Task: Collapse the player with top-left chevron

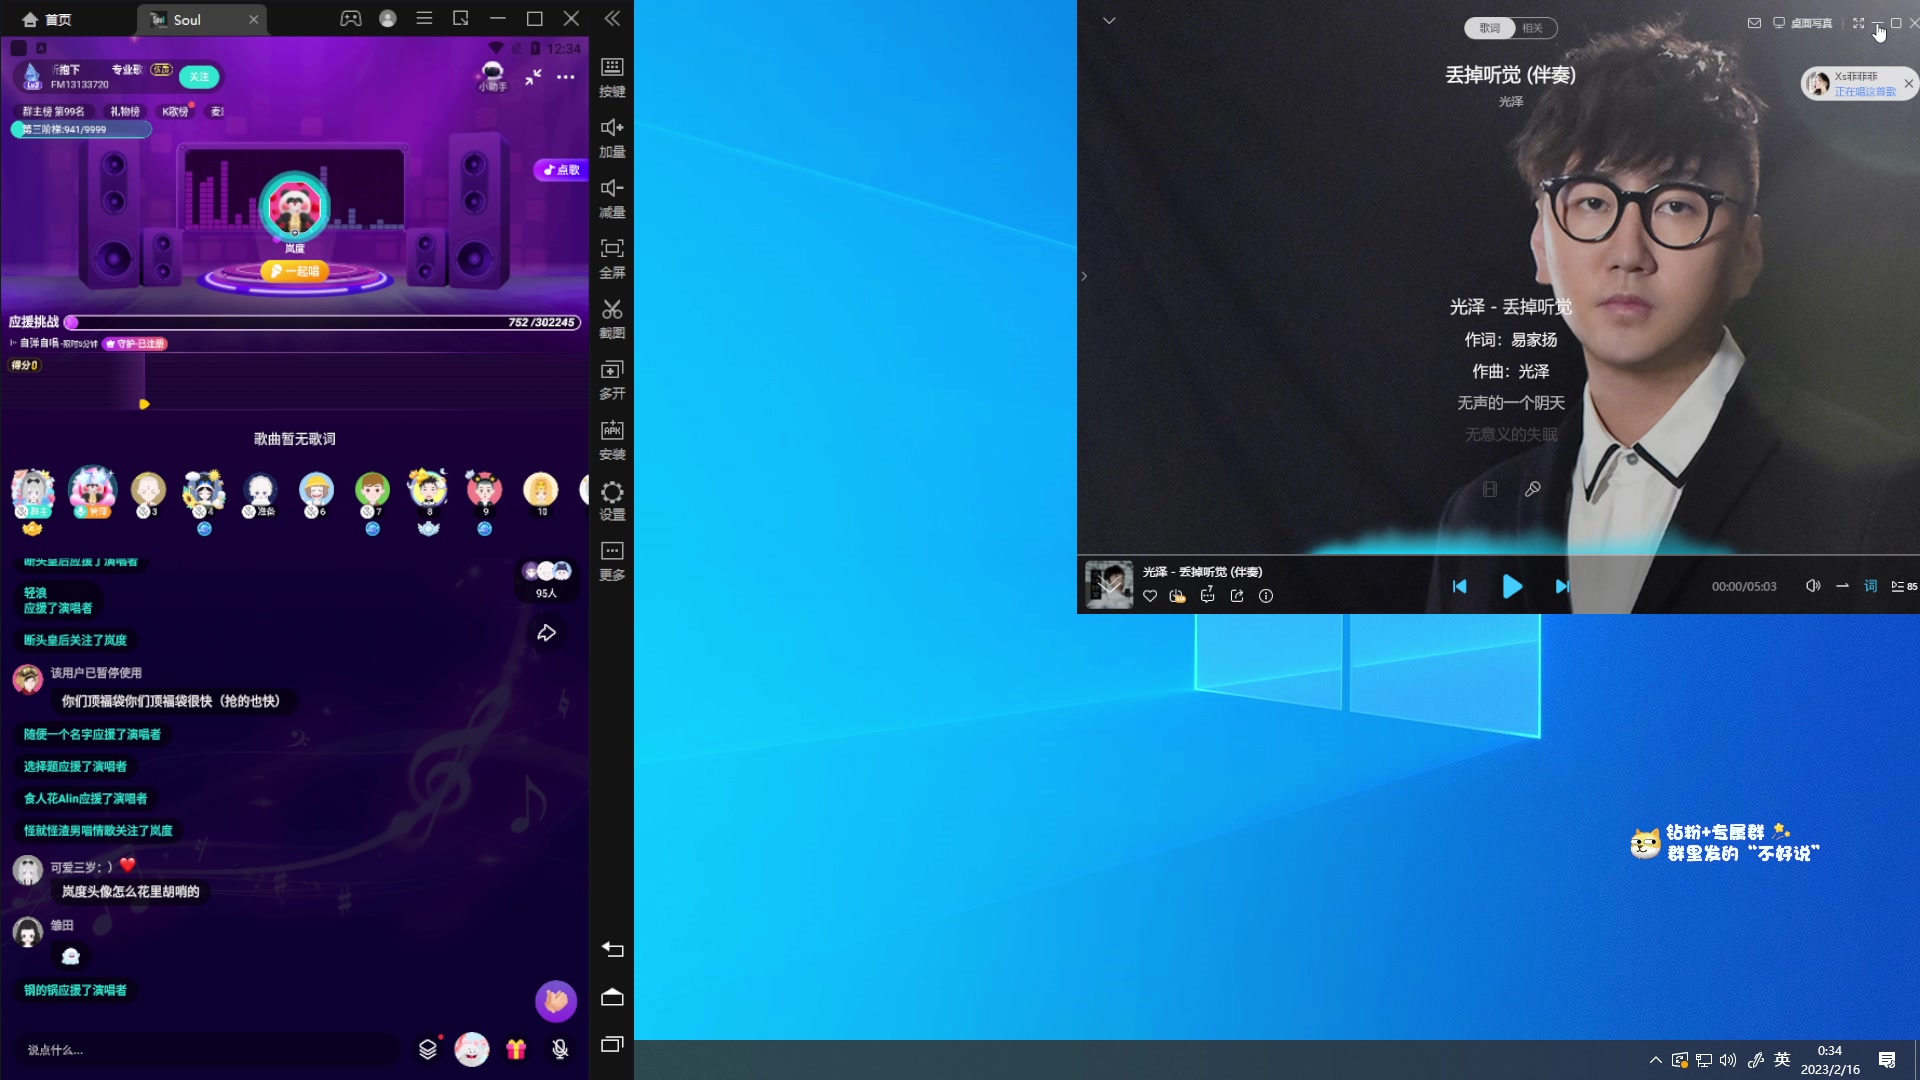Action: [1109, 21]
